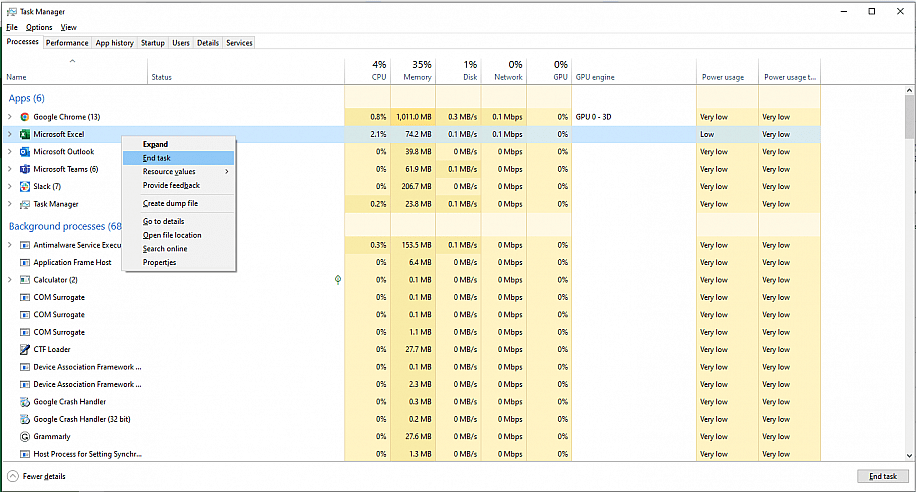Click the Microsoft Teams icon
The width and height of the screenshot is (916, 492).
coord(25,169)
